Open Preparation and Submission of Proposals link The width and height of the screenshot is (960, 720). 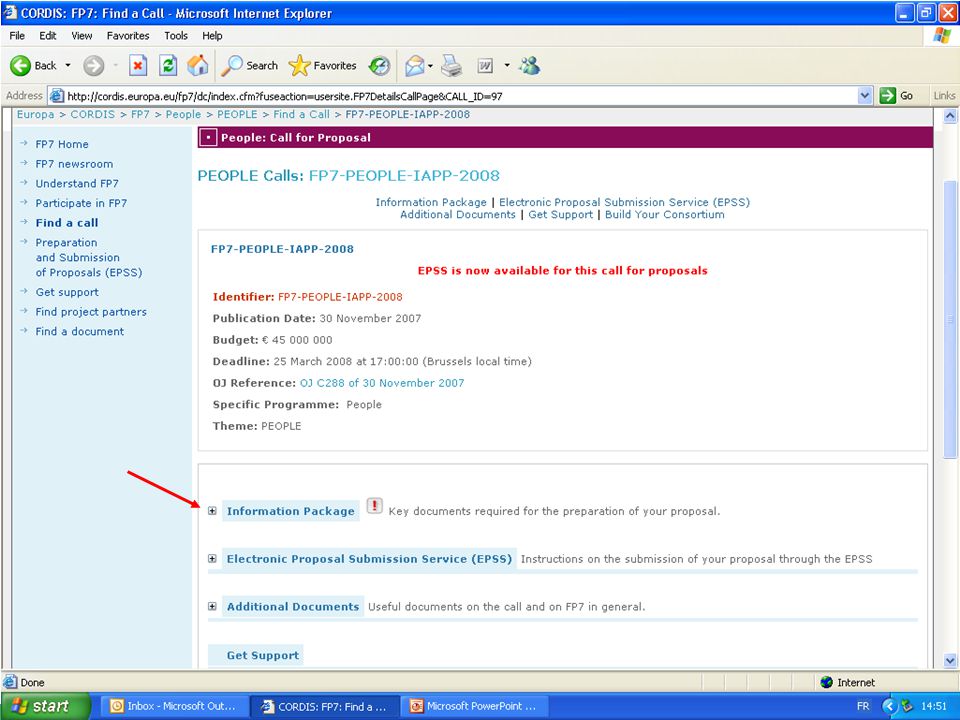pyautogui.click(x=89, y=257)
